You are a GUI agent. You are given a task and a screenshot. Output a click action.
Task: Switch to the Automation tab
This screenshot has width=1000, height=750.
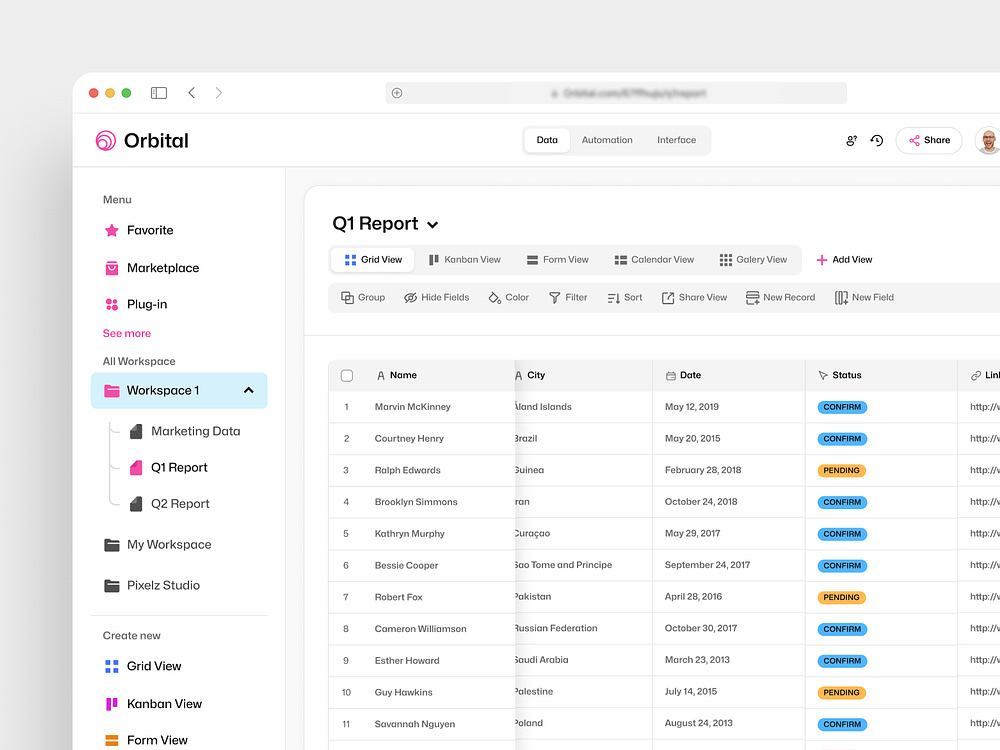pyautogui.click(x=607, y=140)
